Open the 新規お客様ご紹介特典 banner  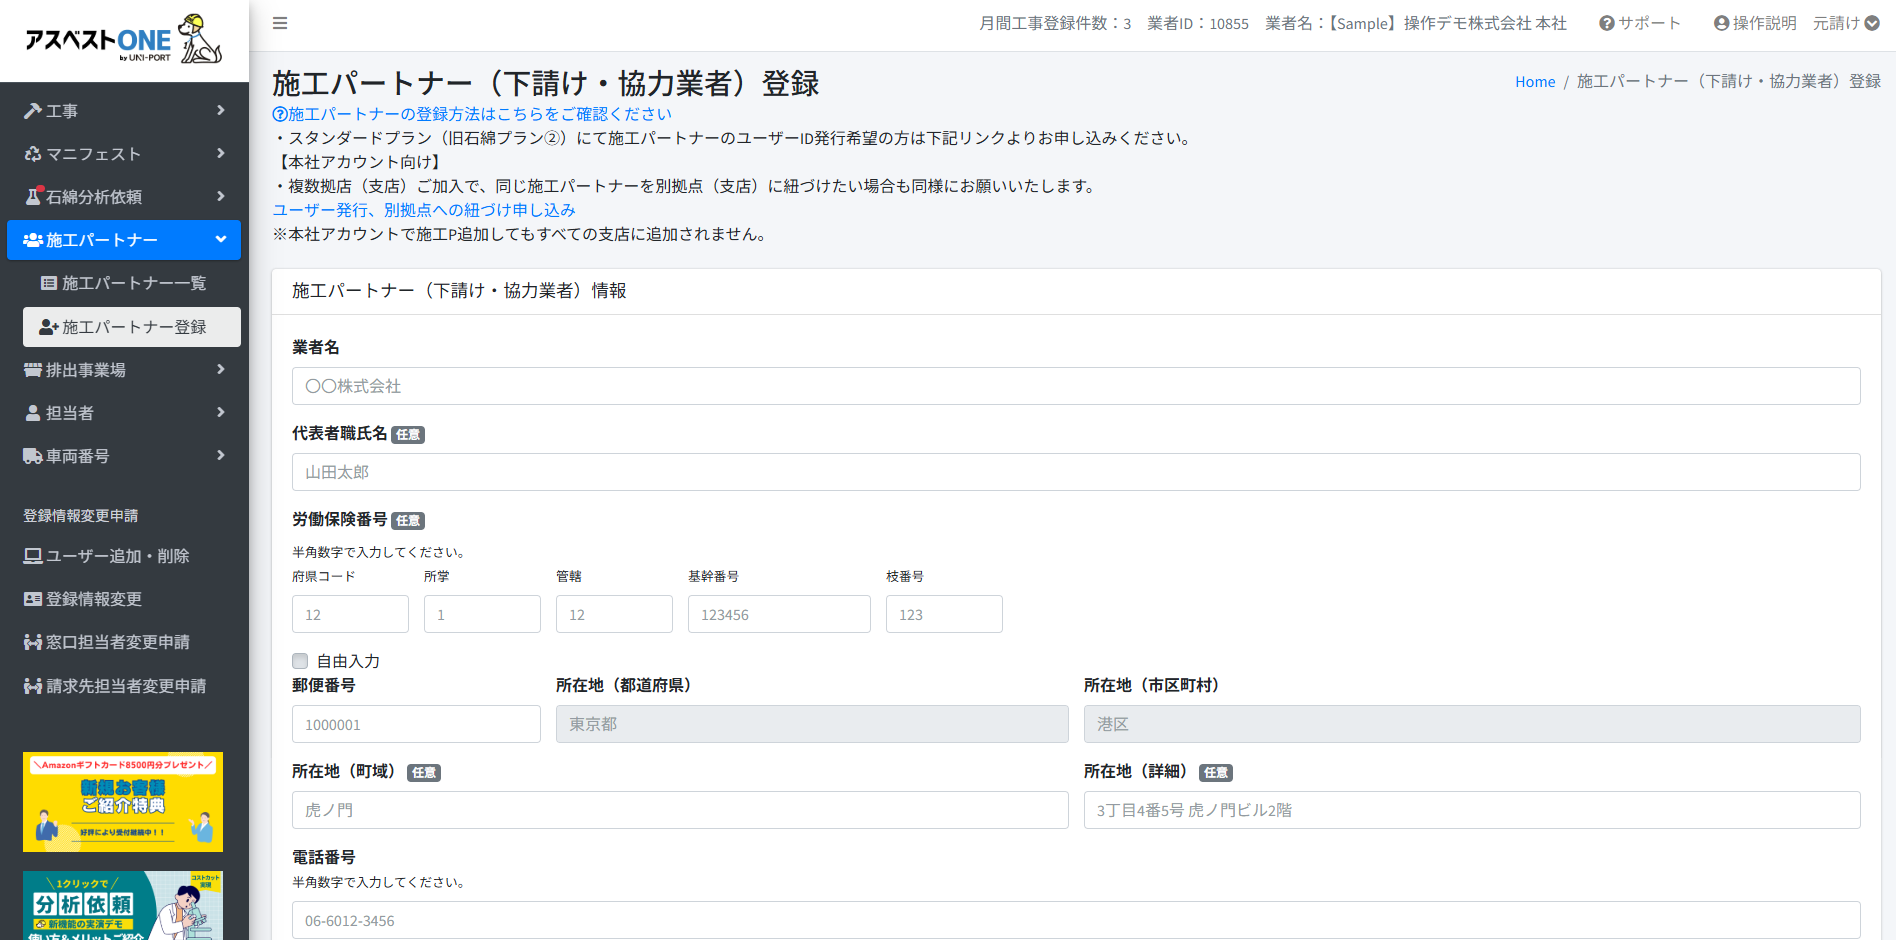123,802
